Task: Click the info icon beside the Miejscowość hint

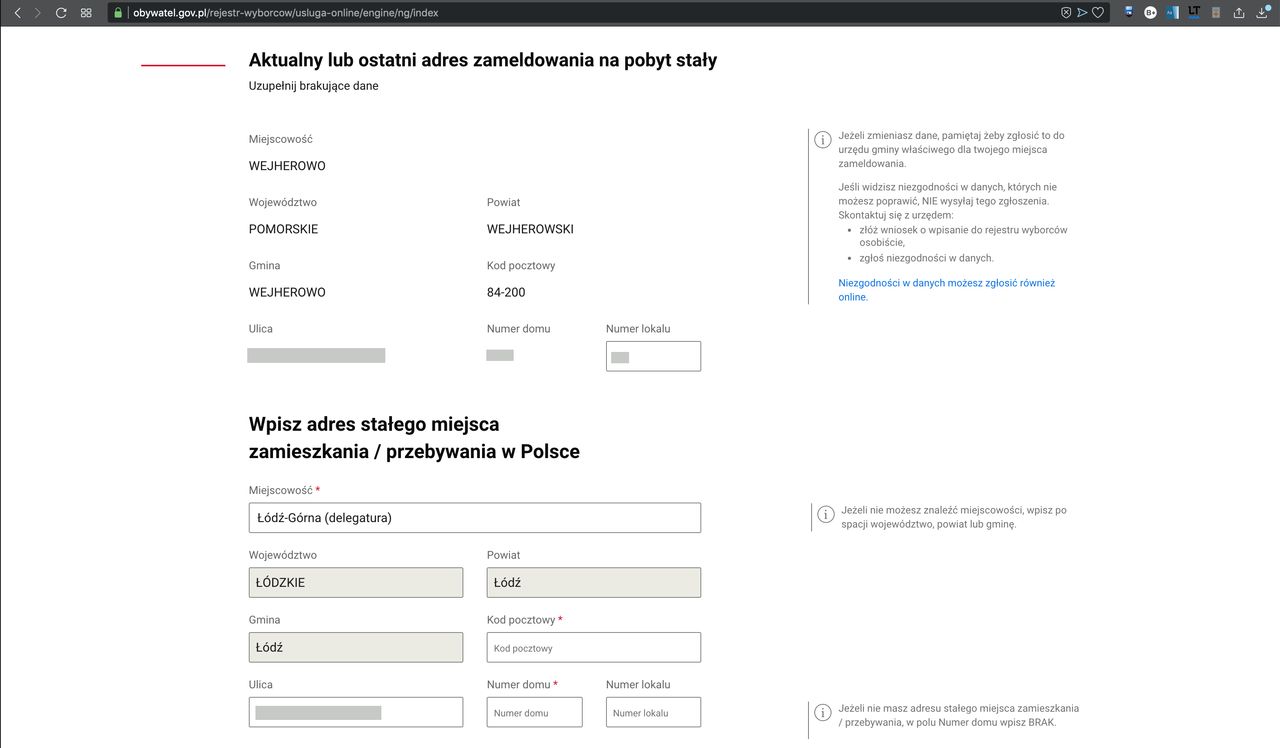Action: [826, 514]
